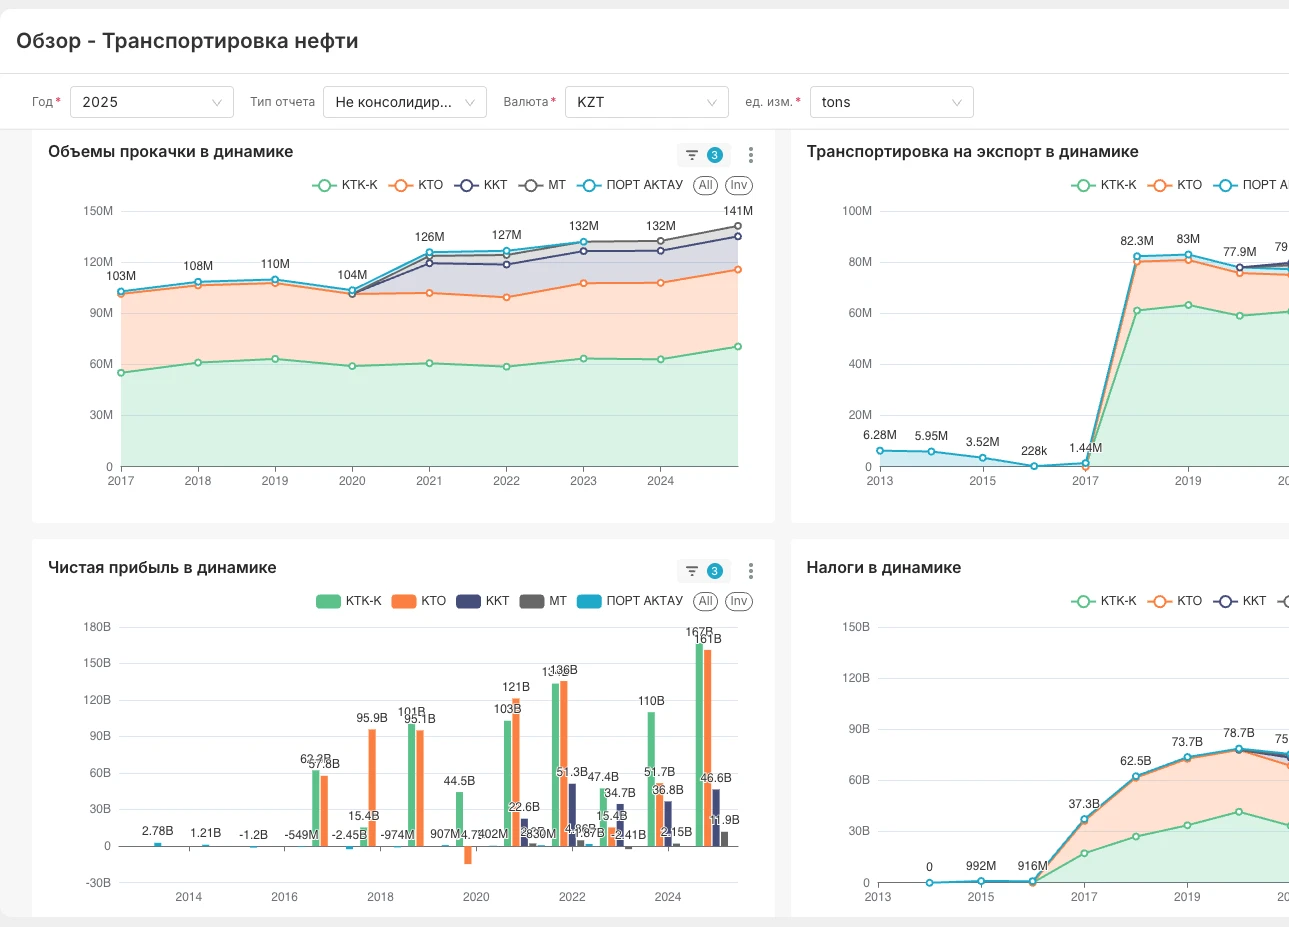Click 78.7B label in Налоги в динамике
Viewport: 1289px width, 927px height.
pos(1238,733)
